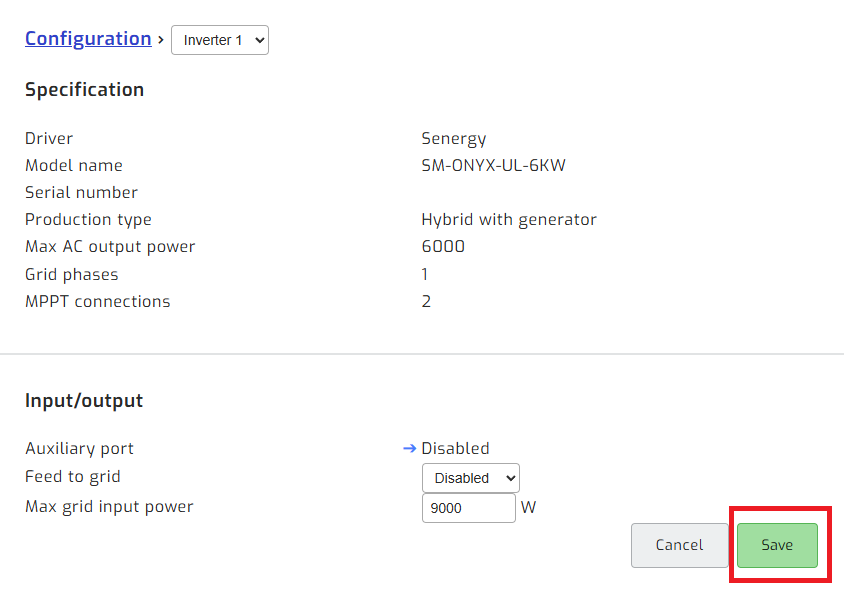844x602 pixels.
Task: Click the Specification section heading
Action: pyautogui.click(x=84, y=89)
